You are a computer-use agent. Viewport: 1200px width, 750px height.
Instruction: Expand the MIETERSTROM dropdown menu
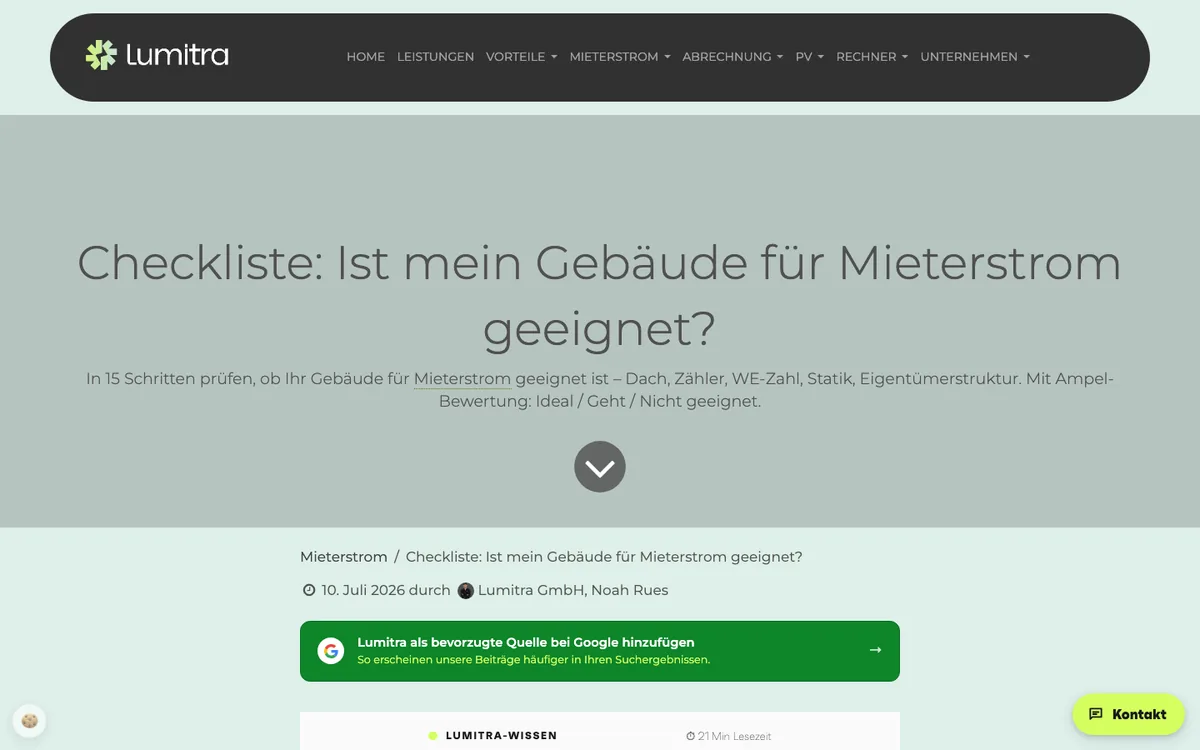tap(620, 57)
